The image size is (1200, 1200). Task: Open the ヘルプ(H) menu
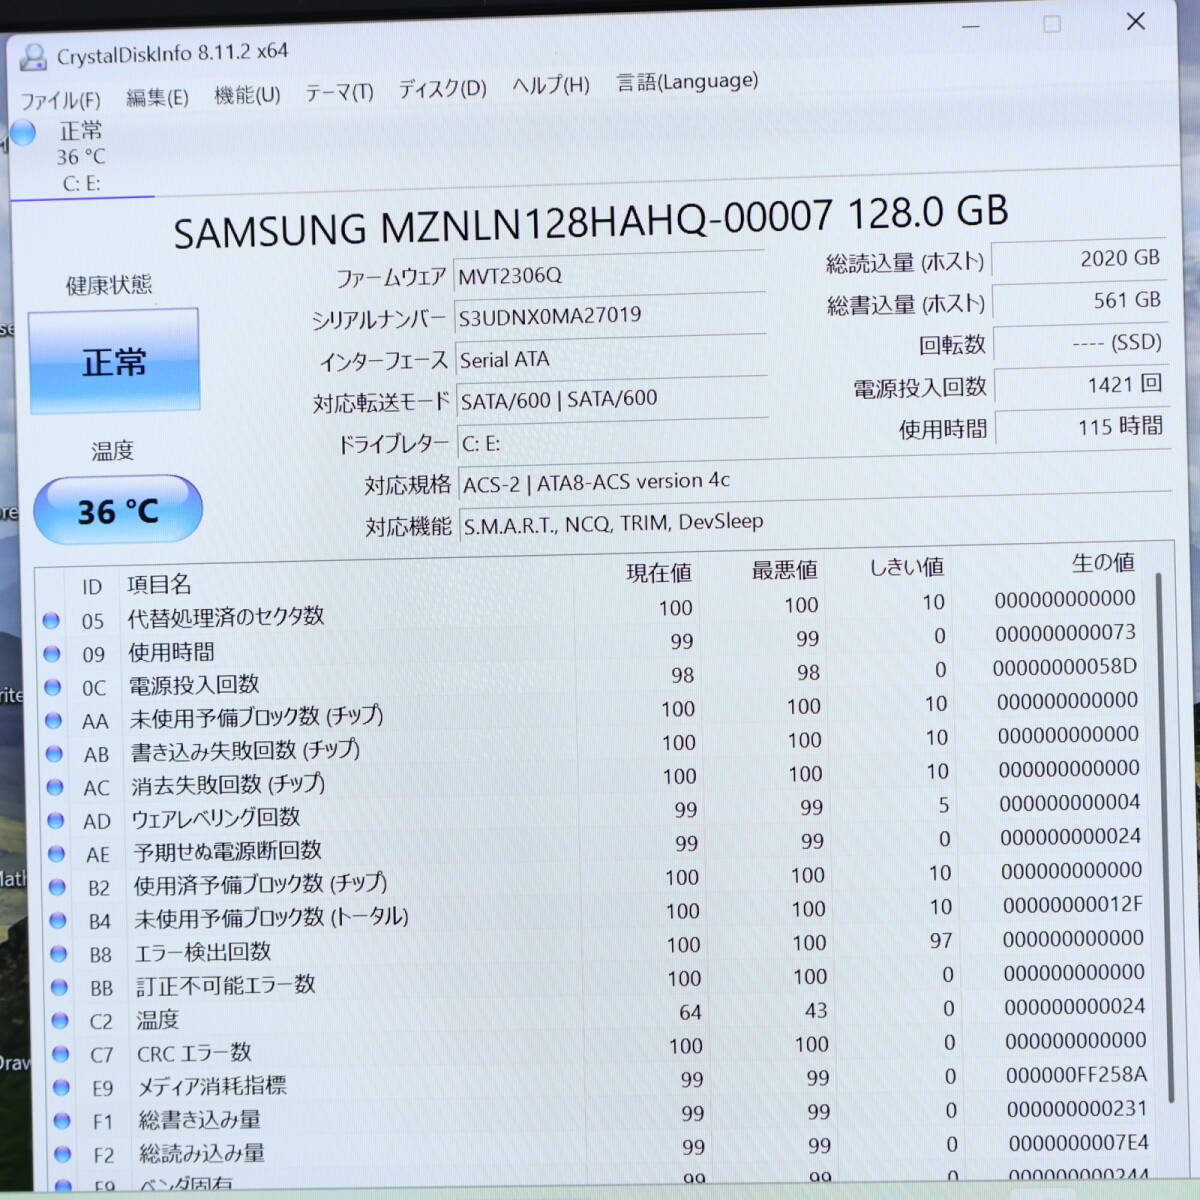point(551,85)
